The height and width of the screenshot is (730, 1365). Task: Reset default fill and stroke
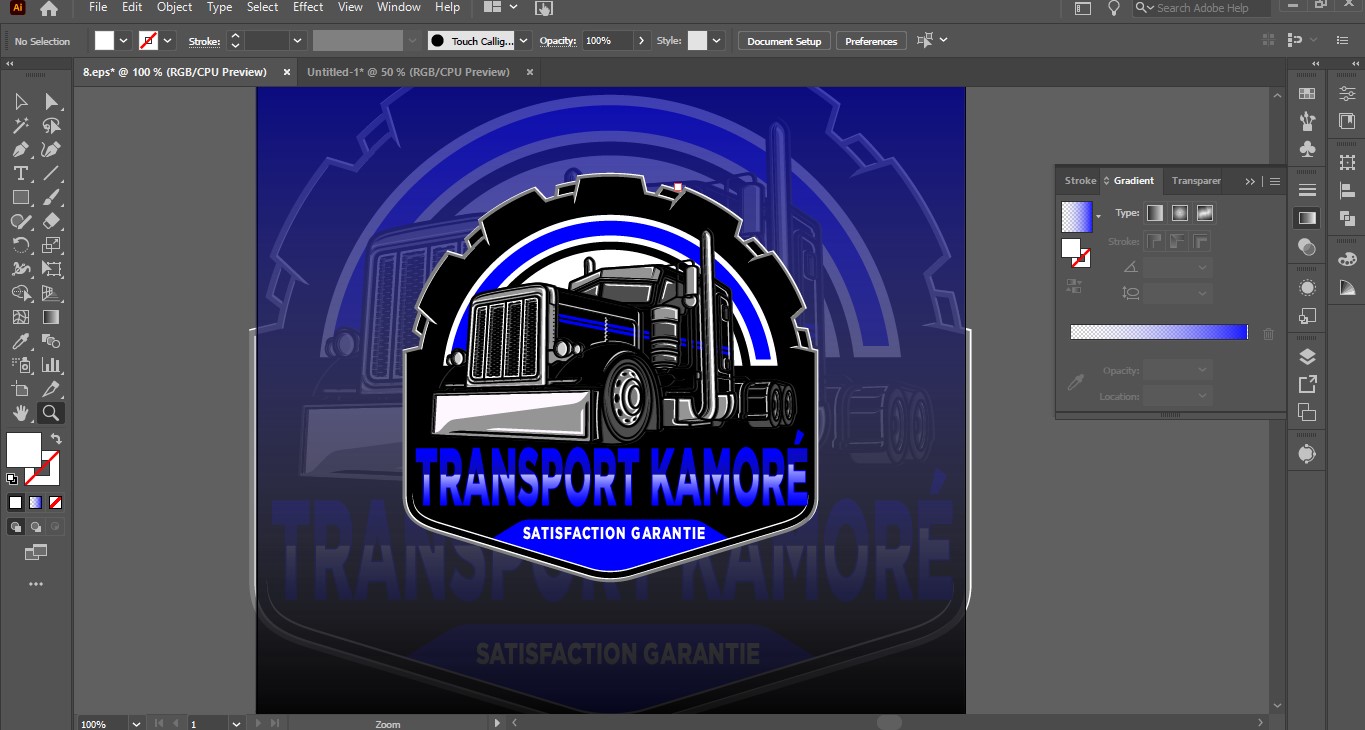(12, 479)
